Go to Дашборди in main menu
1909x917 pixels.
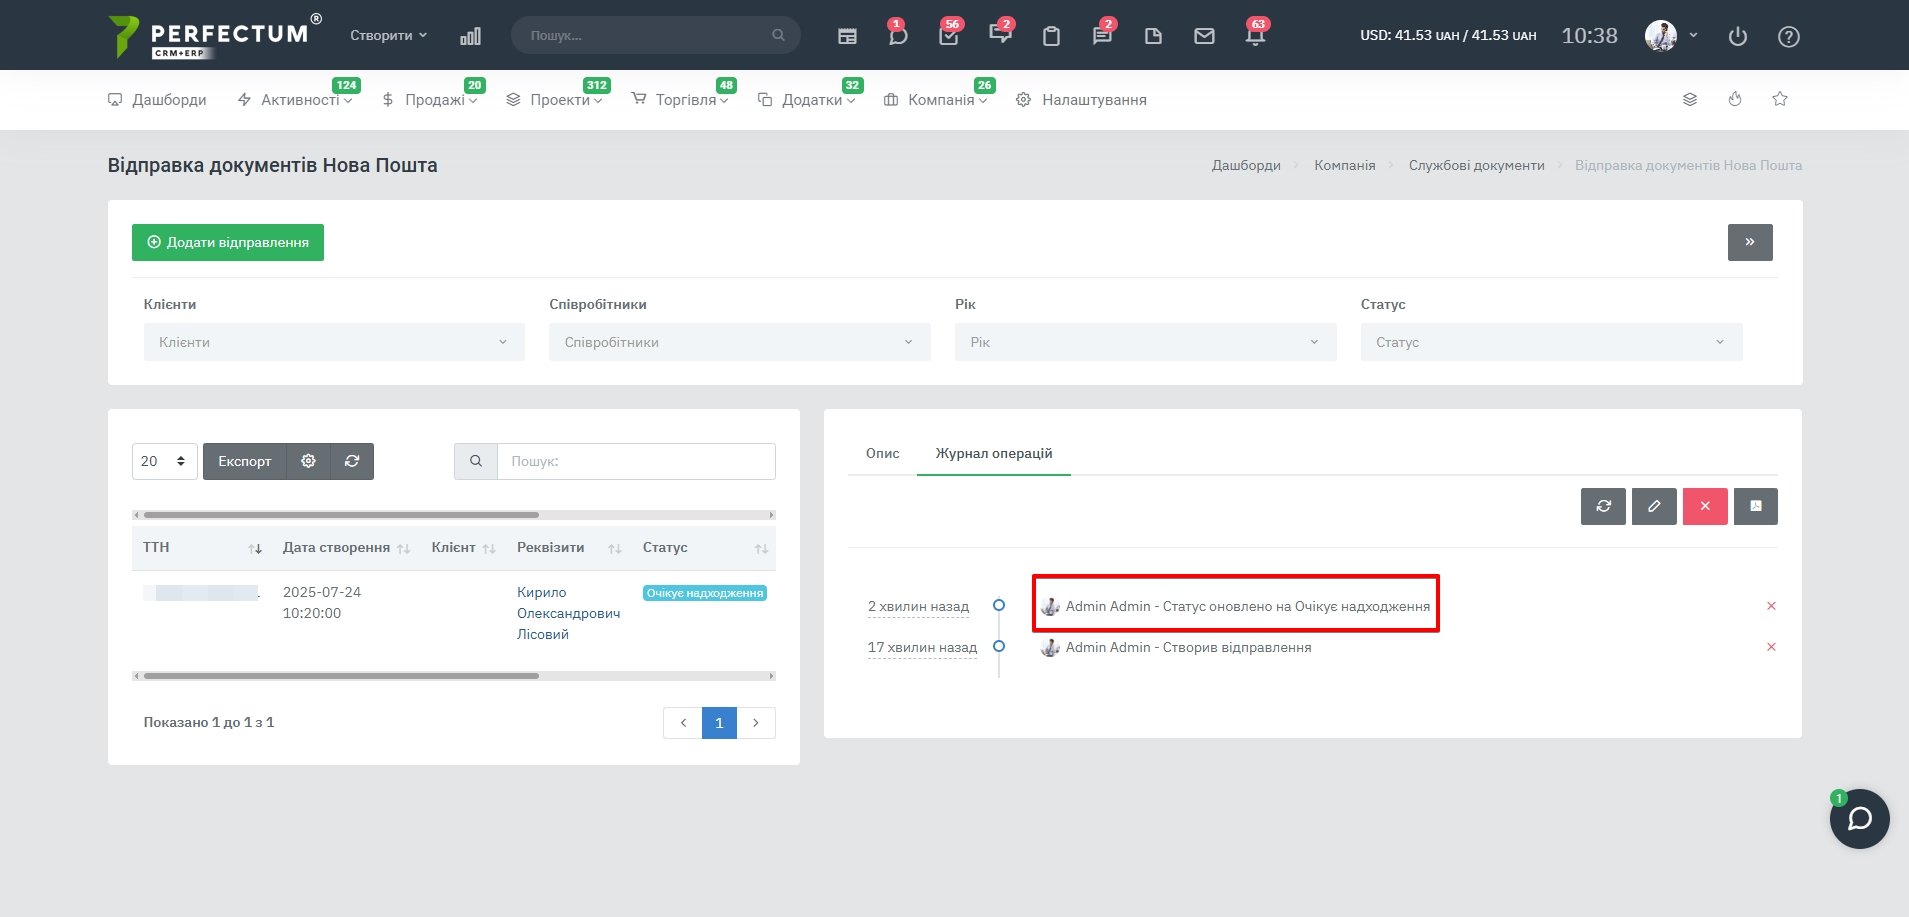click(x=157, y=100)
